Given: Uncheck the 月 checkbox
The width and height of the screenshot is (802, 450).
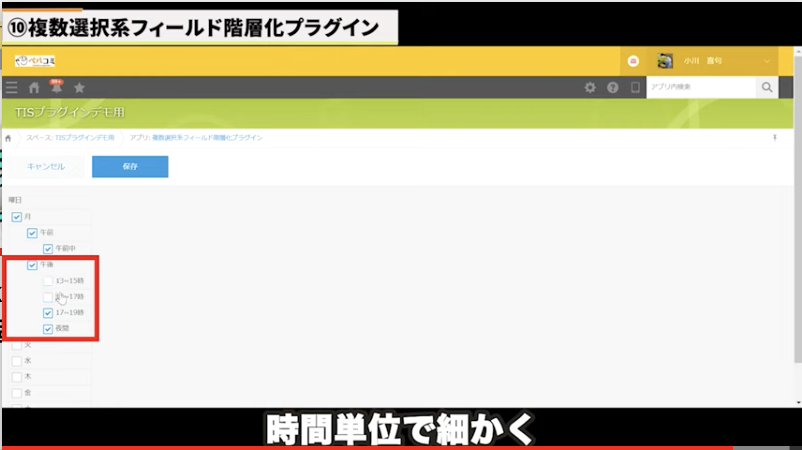Looking at the screenshot, I should tap(17, 217).
